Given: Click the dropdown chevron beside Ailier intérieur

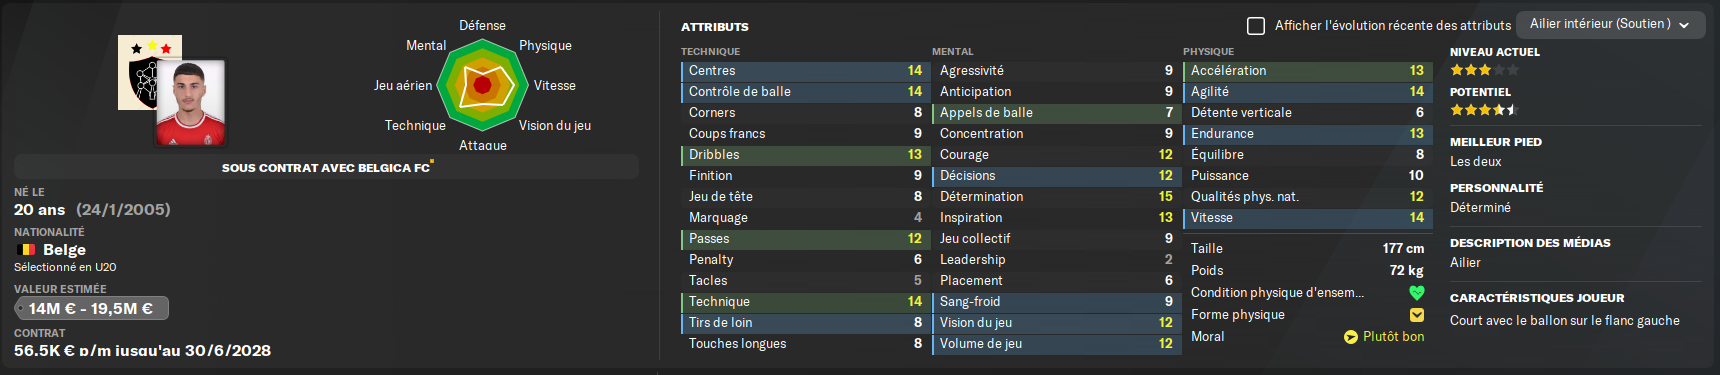Looking at the screenshot, I should click(x=1684, y=25).
